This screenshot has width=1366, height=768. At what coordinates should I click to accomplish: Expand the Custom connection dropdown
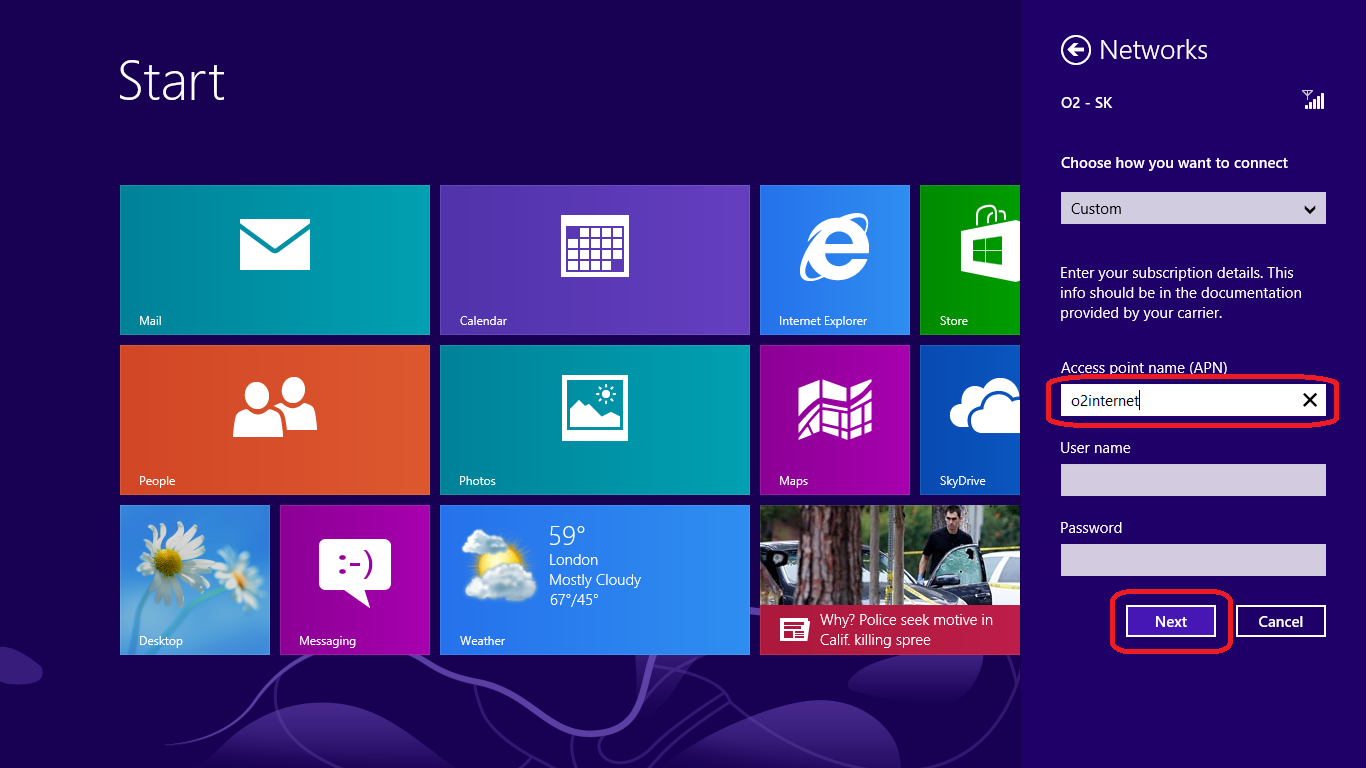1192,209
